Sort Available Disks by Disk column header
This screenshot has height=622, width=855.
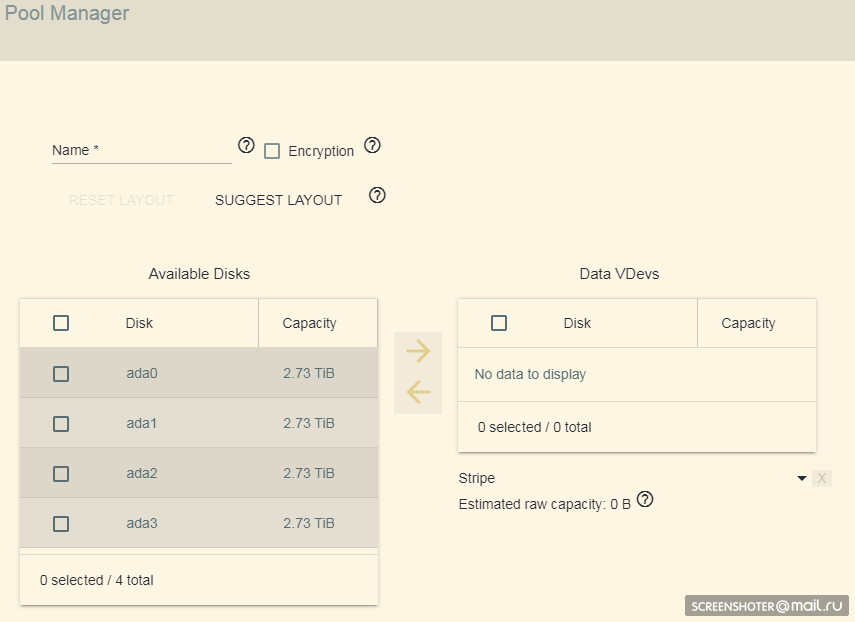[x=139, y=323]
